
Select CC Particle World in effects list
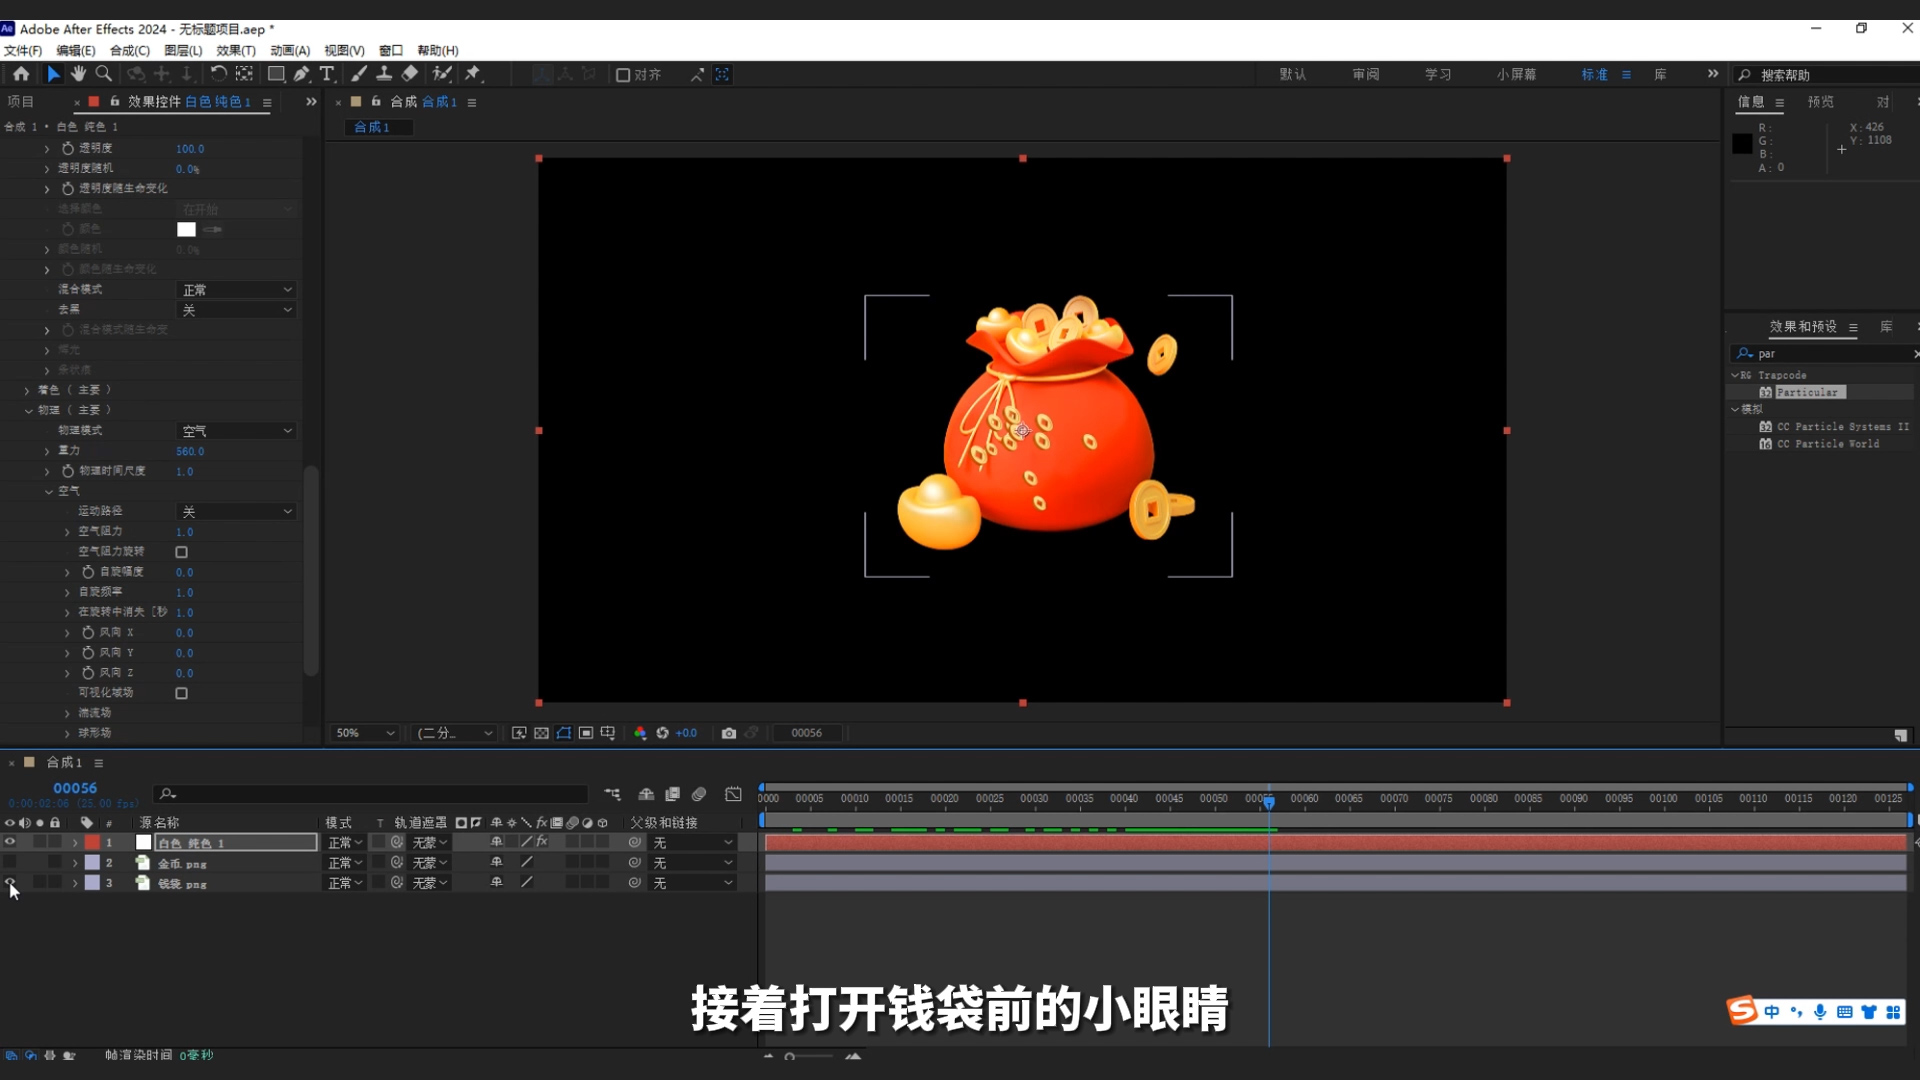(1829, 444)
